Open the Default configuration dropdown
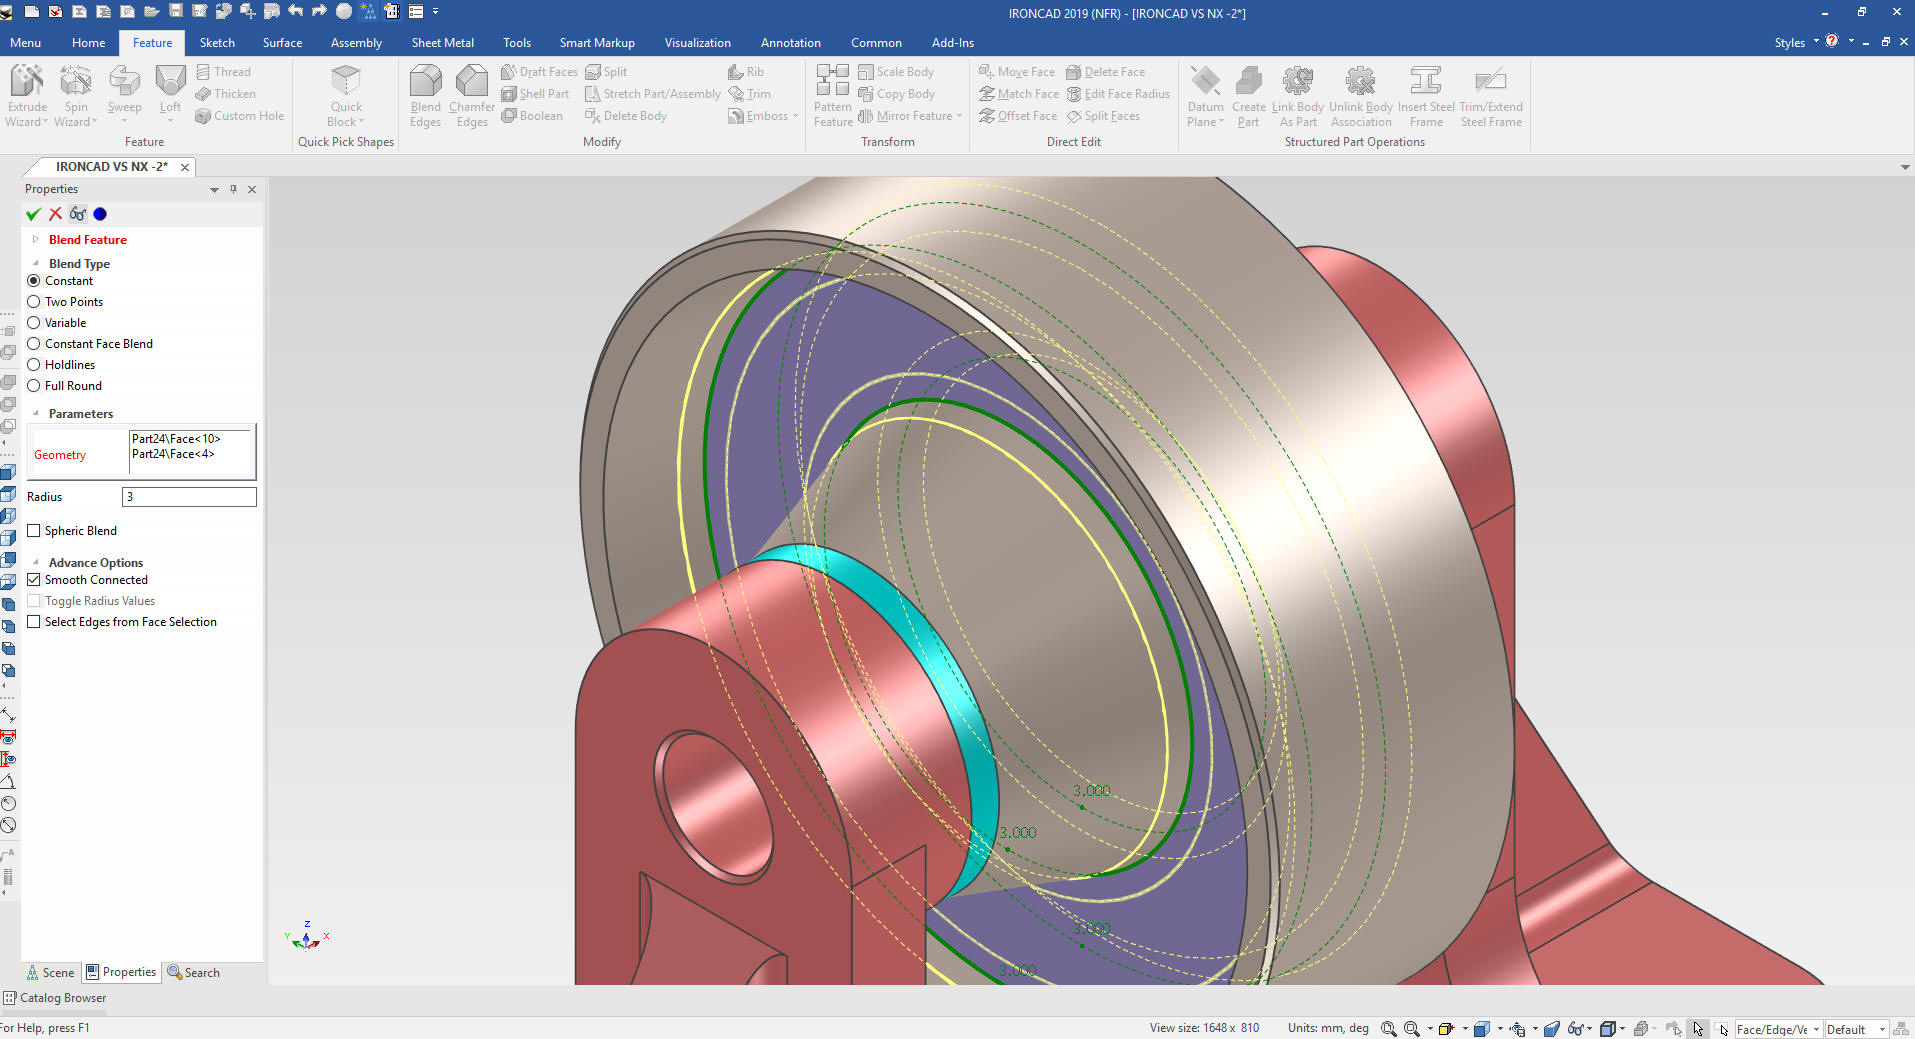This screenshot has width=1915, height=1039. click(x=1881, y=1029)
